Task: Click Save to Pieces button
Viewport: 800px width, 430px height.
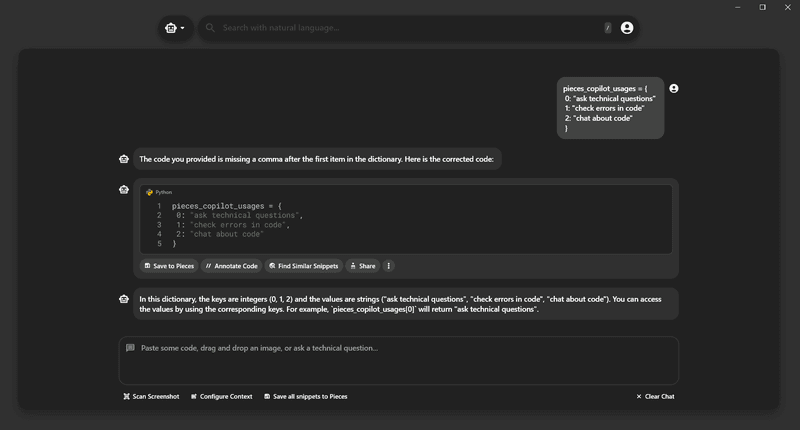Action: pyautogui.click(x=169, y=266)
